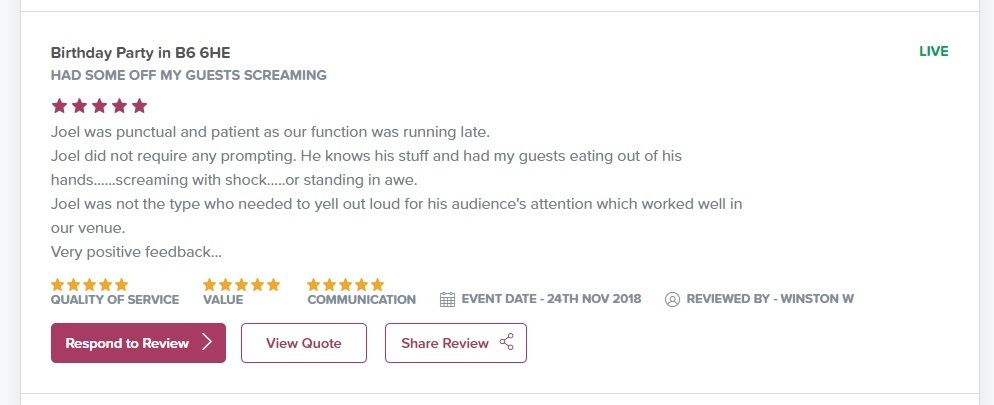Click the reviewer profile icon
Screen dimensions: 994x405
coord(672,299)
